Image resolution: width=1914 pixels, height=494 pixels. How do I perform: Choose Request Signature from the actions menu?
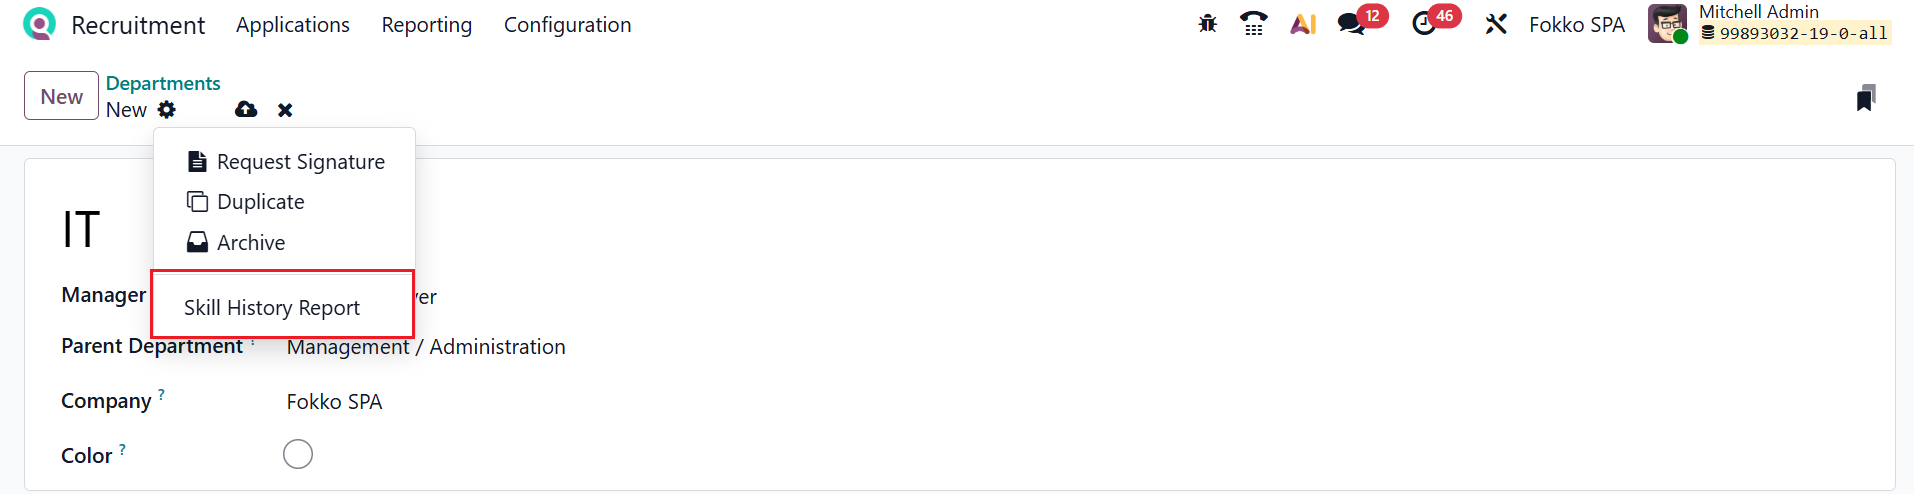[x=300, y=162]
